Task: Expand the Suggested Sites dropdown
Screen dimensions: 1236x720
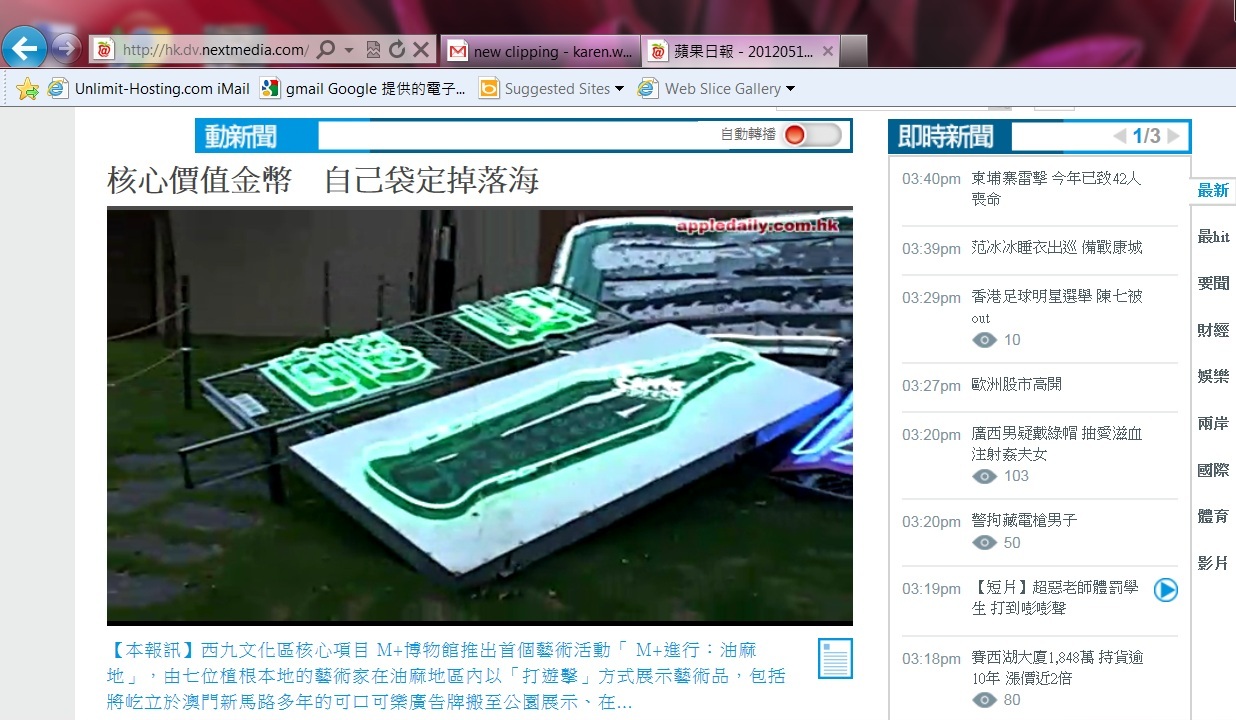Action: pos(619,89)
